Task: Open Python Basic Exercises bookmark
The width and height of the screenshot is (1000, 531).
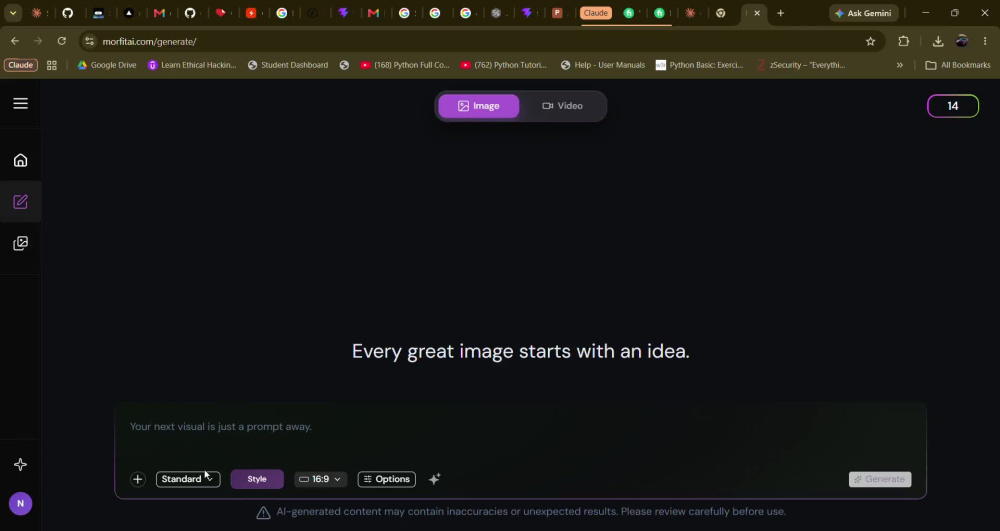Action: pos(700,65)
